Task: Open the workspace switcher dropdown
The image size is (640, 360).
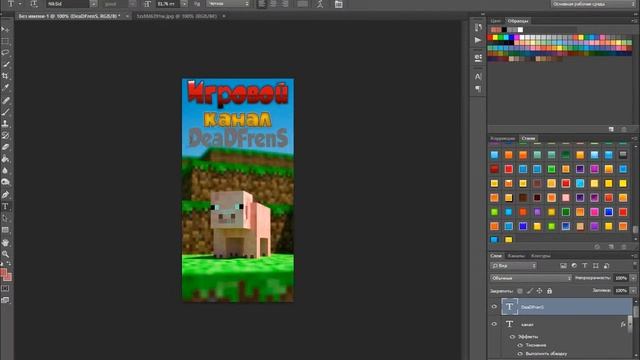Action: pyautogui.click(x=593, y=4)
